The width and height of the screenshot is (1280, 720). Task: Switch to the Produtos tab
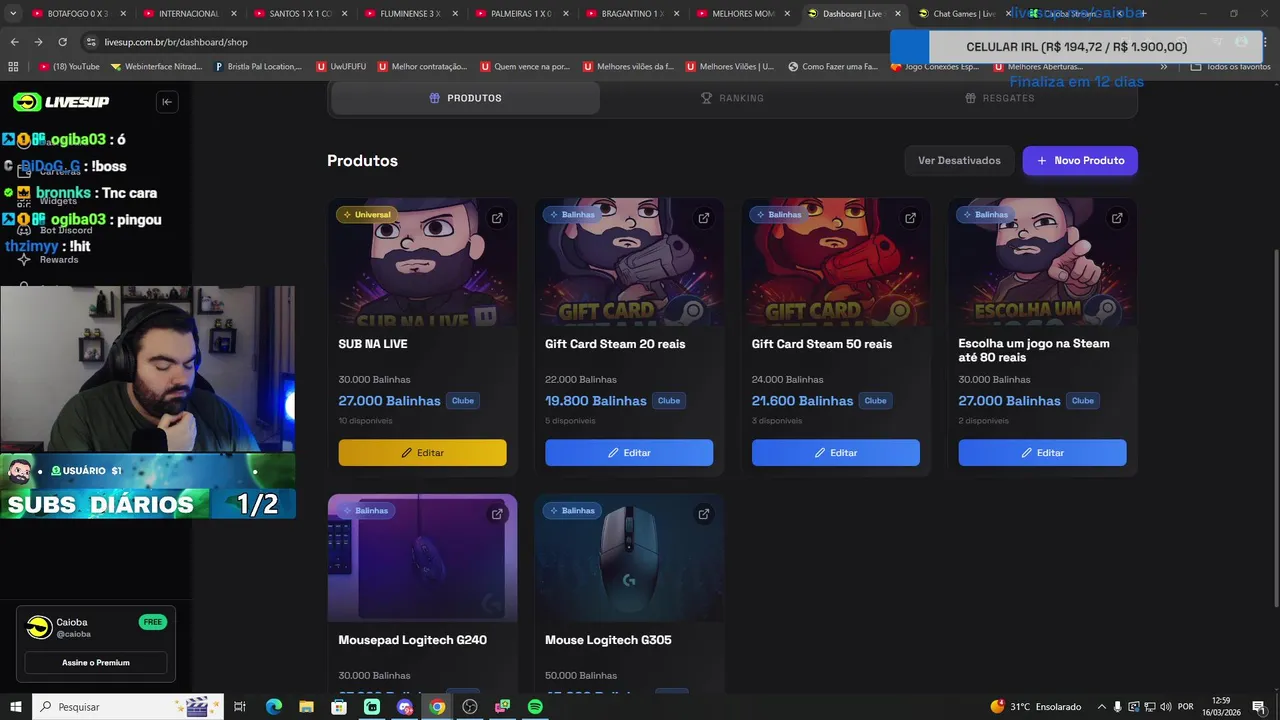point(465,98)
